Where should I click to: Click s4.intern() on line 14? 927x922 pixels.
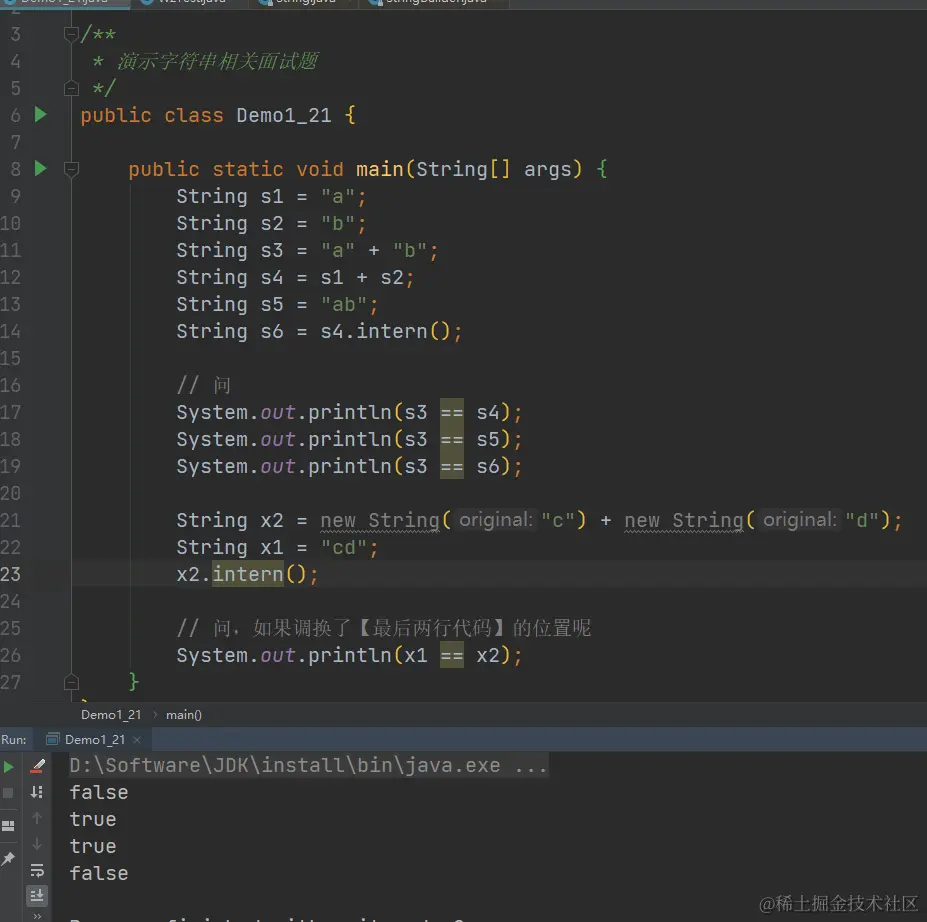point(385,331)
